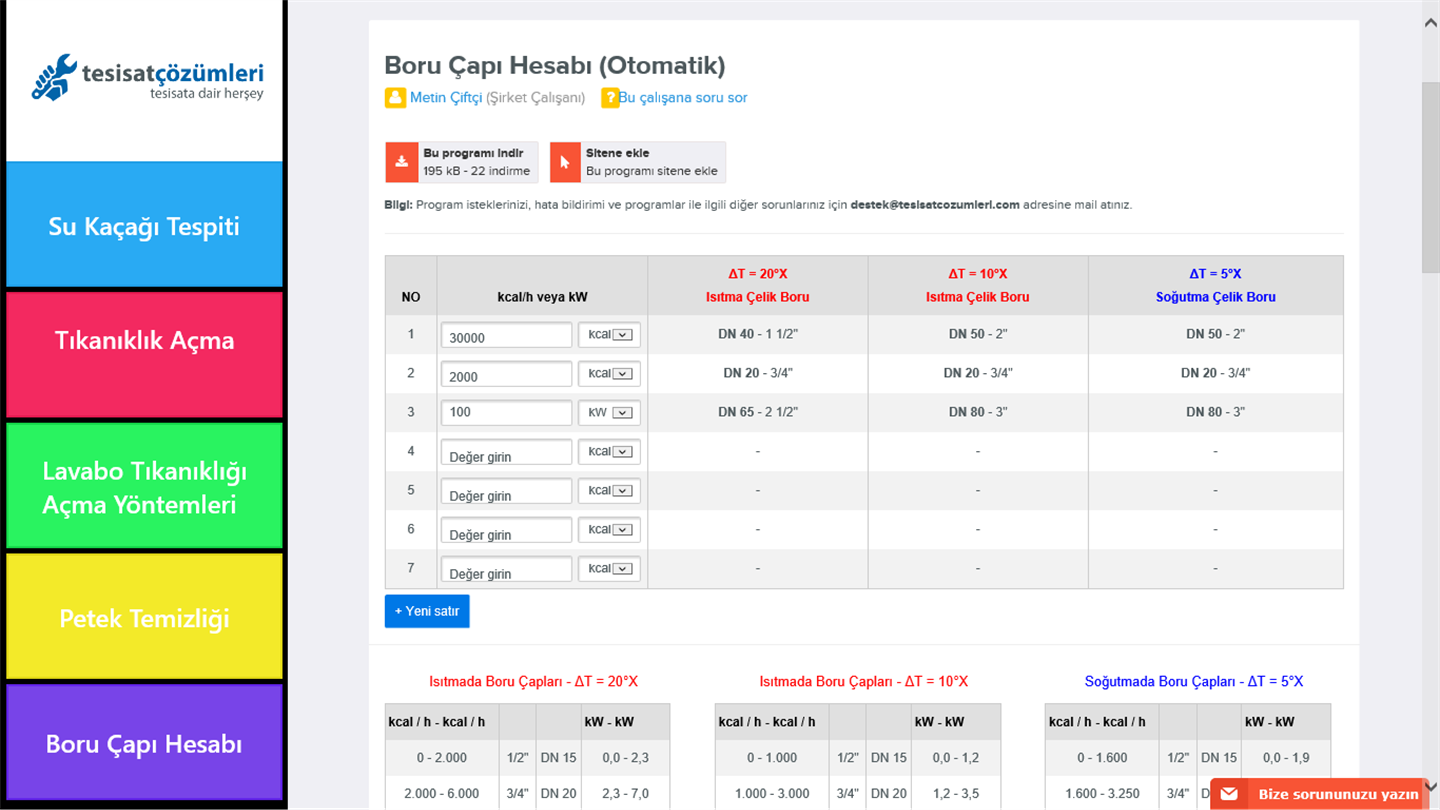Click the value field containing 30000
1440x810 pixels.
click(506, 335)
